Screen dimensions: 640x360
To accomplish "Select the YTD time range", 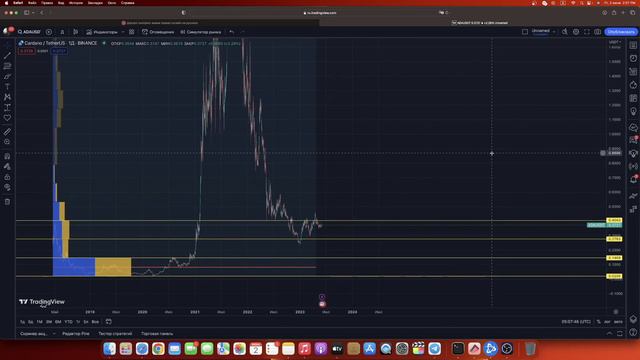I will click(x=68, y=322).
